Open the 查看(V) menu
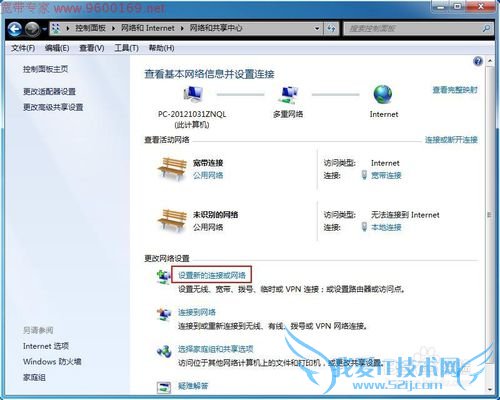This screenshot has width=500, height=400. (x=92, y=48)
